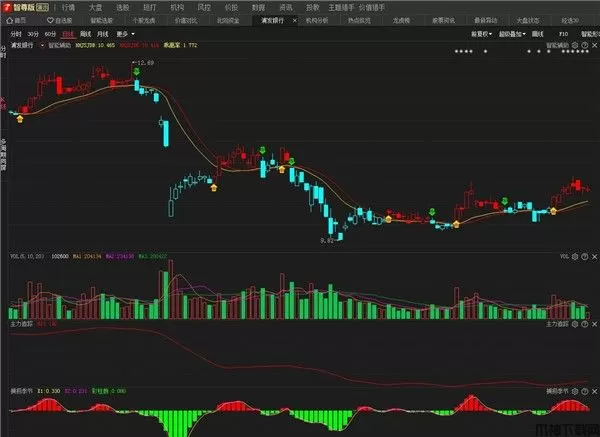Open 主力追踪 panel help icon

(x=585, y=324)
